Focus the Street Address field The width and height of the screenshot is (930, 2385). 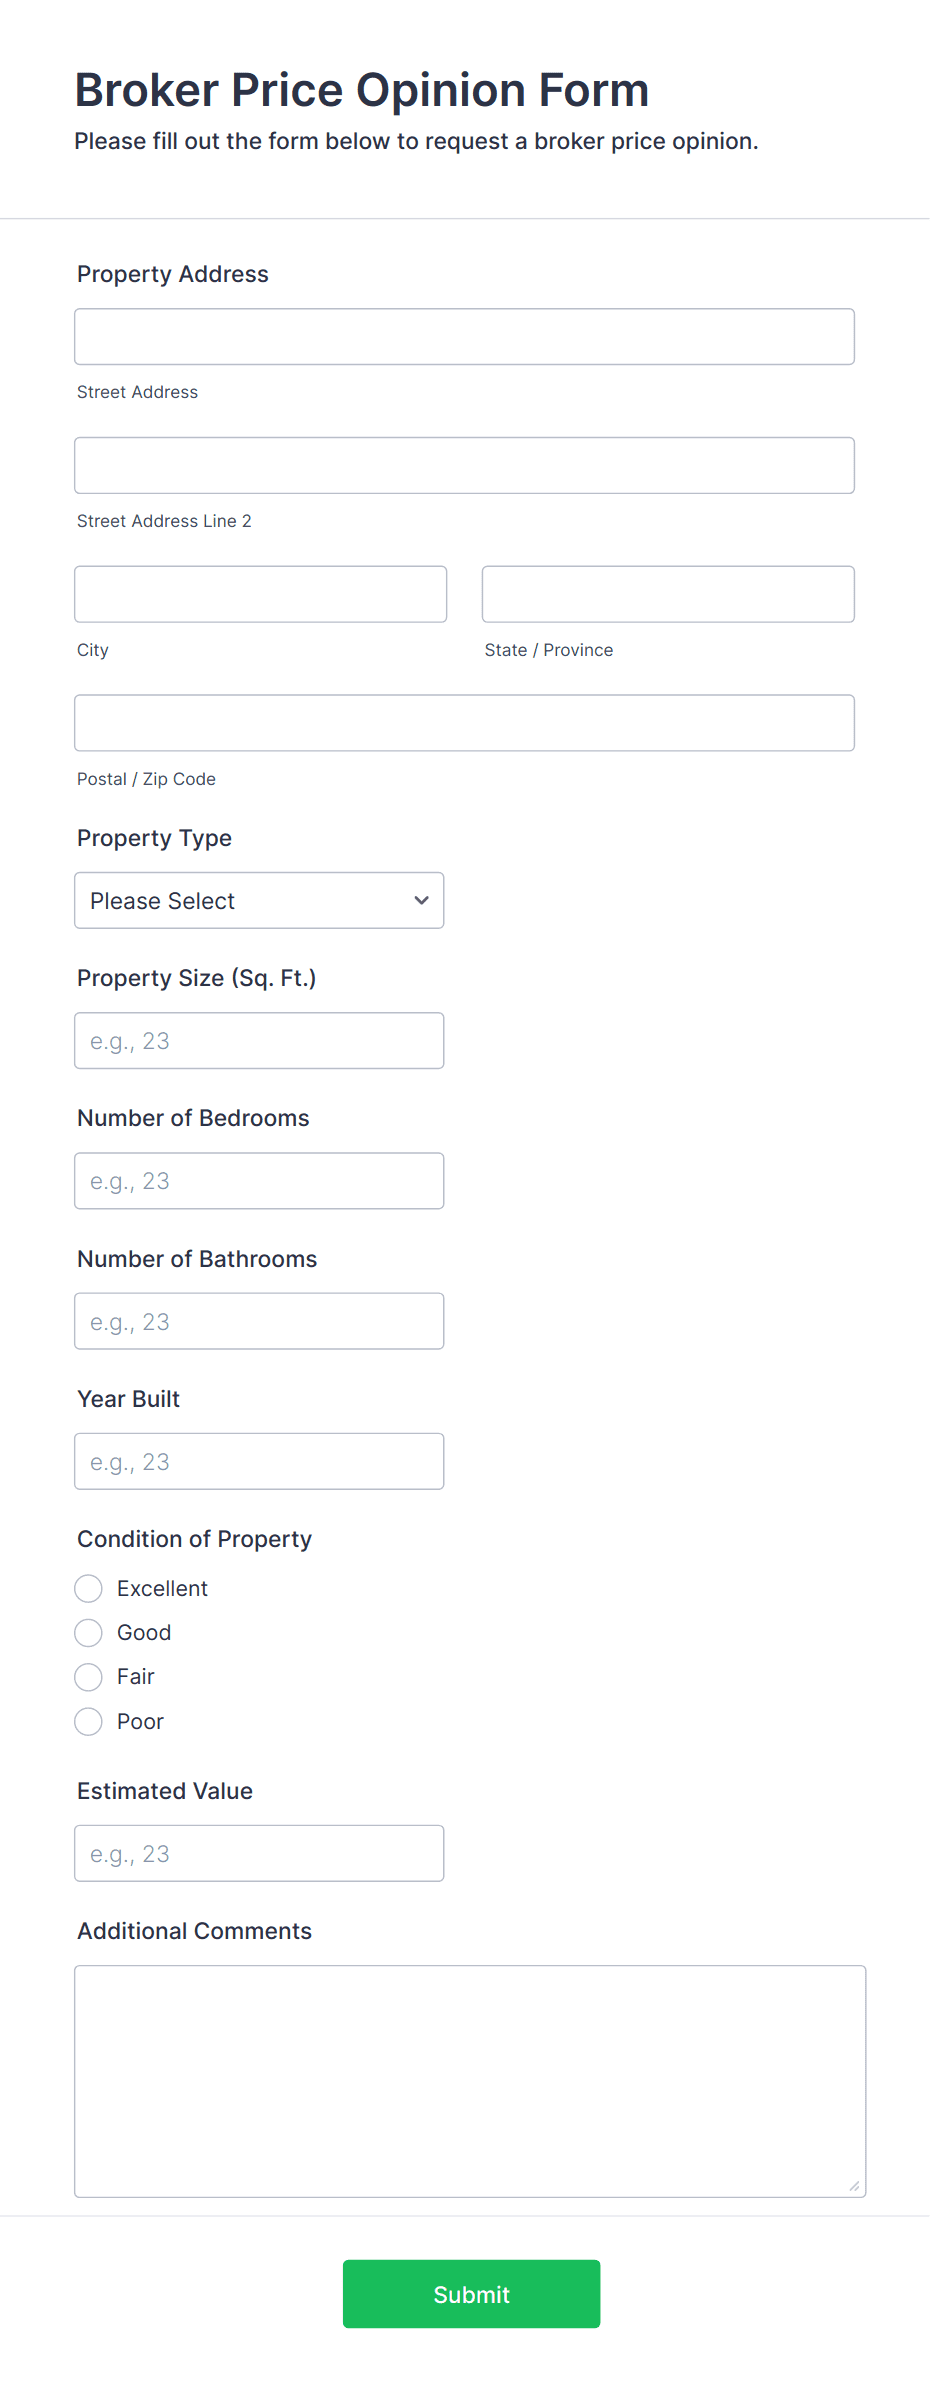pos(464,337)
